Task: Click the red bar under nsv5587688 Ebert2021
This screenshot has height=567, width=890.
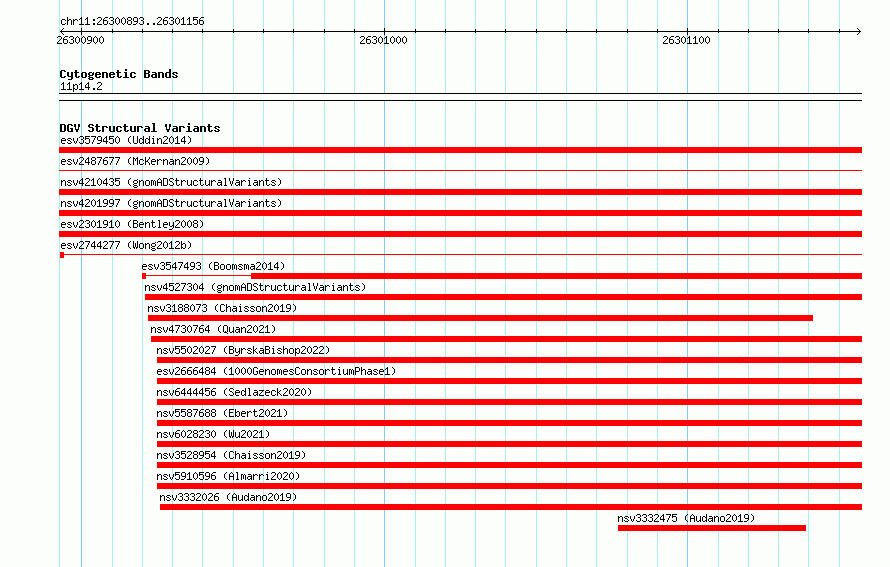Action: 510,423
